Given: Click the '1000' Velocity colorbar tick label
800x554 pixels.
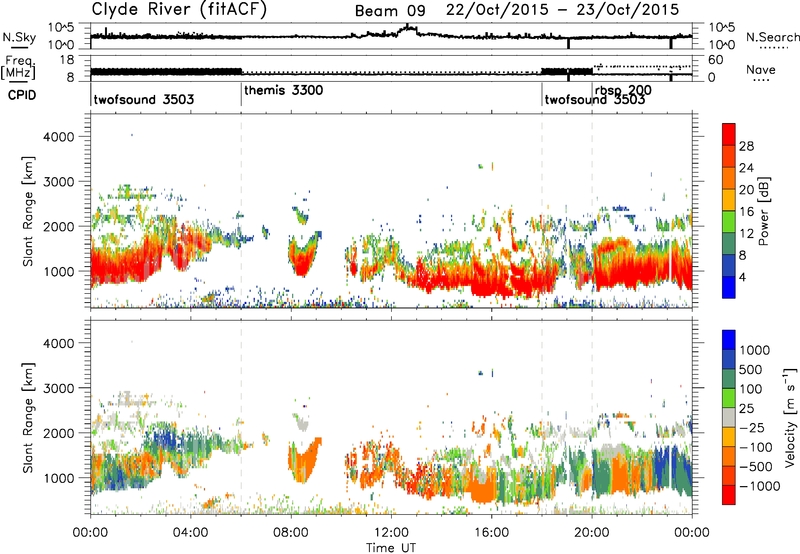Looking at the screenshot, I should coord(755,350).
